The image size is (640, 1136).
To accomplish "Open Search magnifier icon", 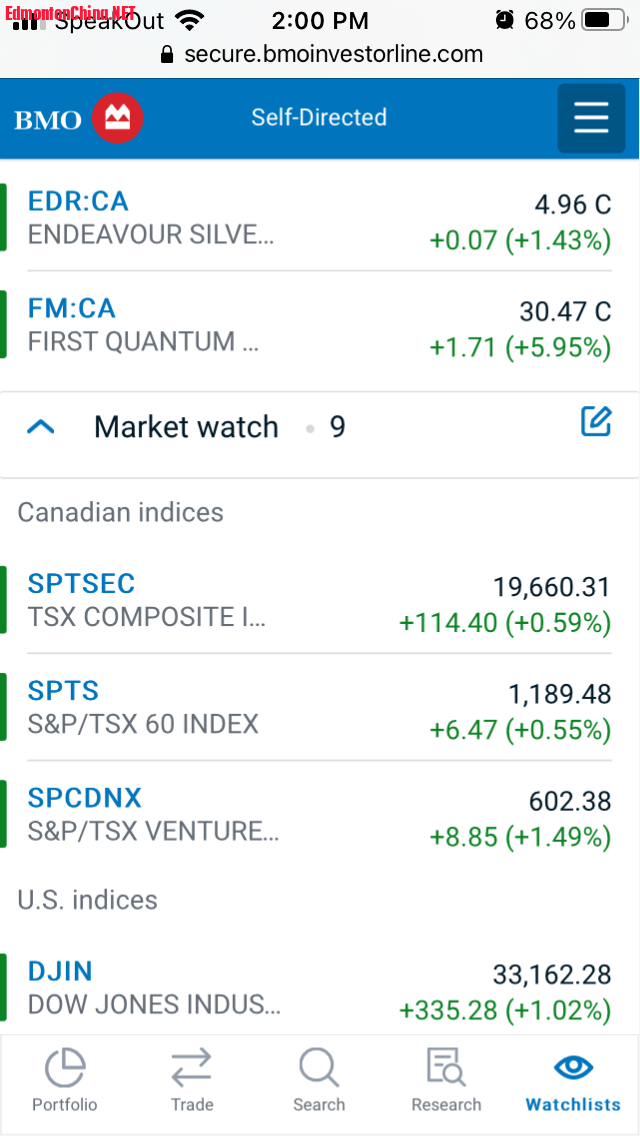I will click(318, 1067).
